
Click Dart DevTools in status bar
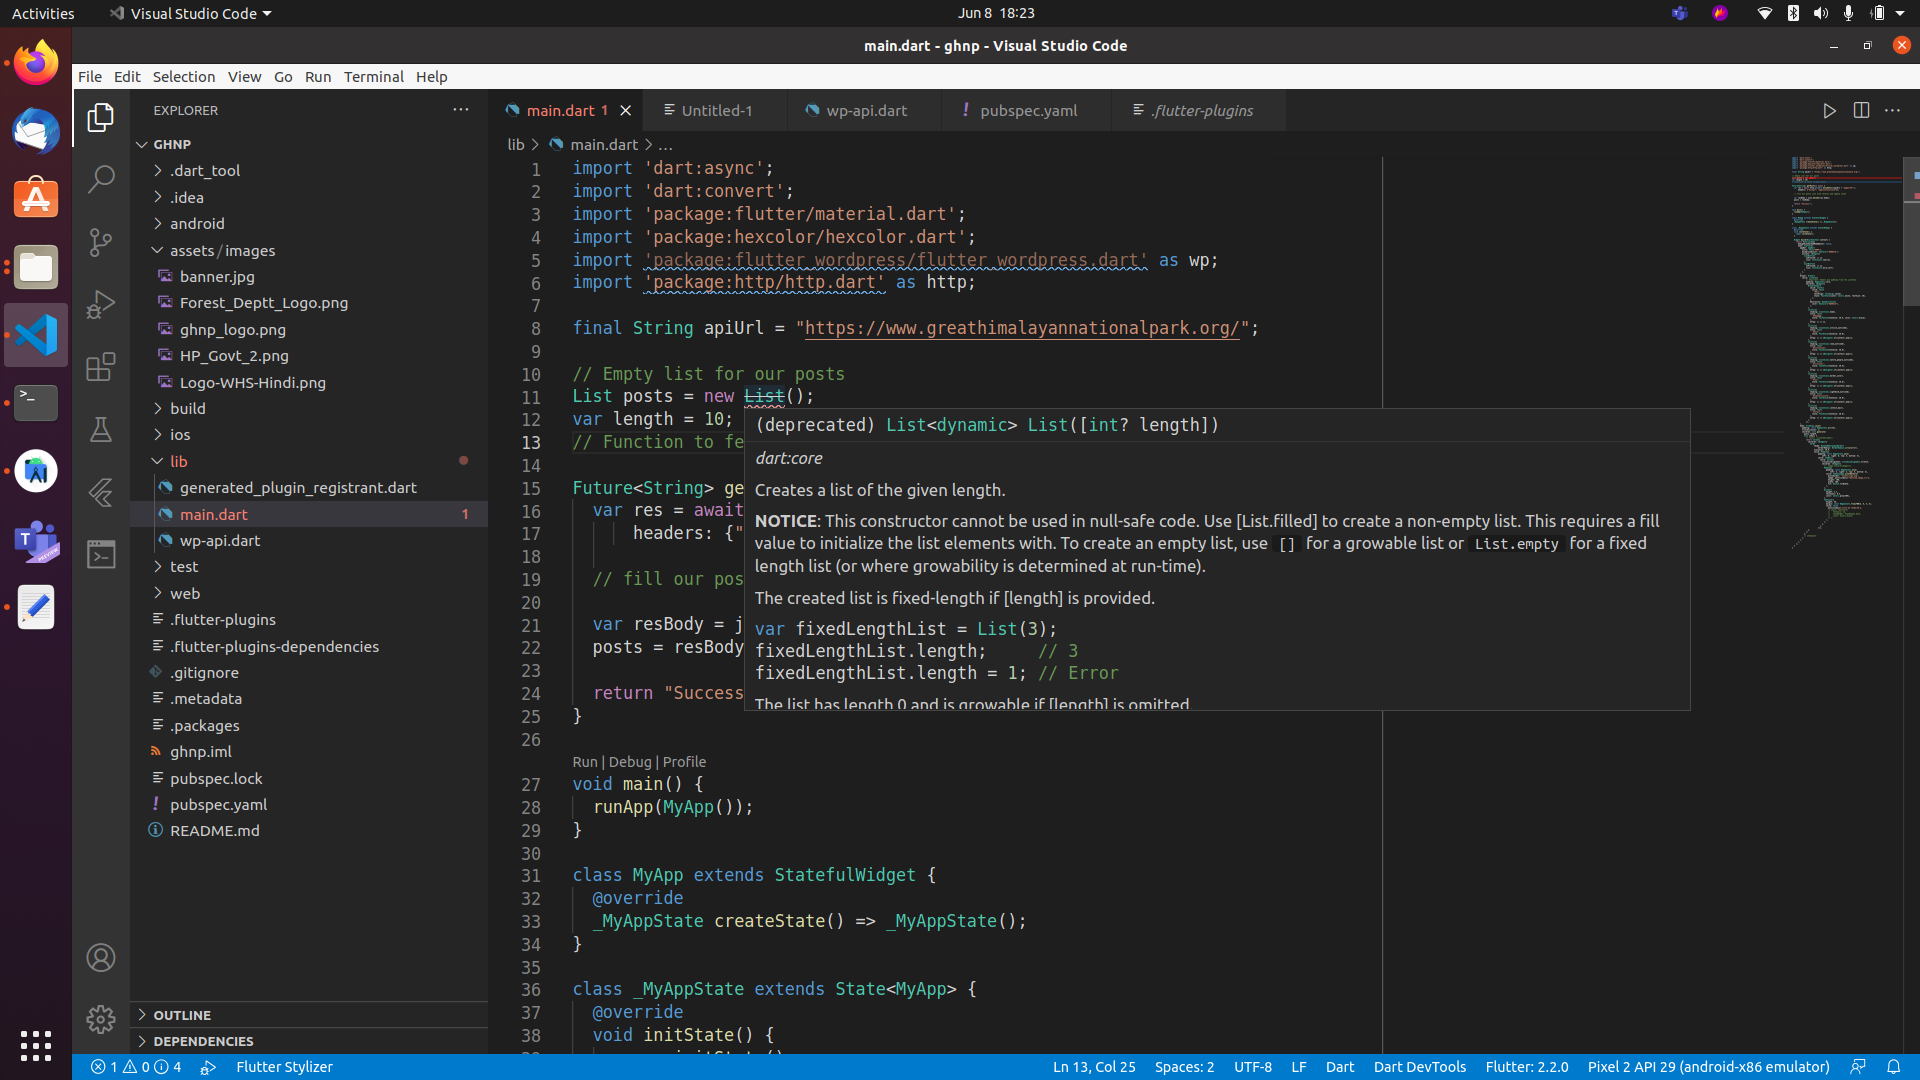coord(1419,1067)
